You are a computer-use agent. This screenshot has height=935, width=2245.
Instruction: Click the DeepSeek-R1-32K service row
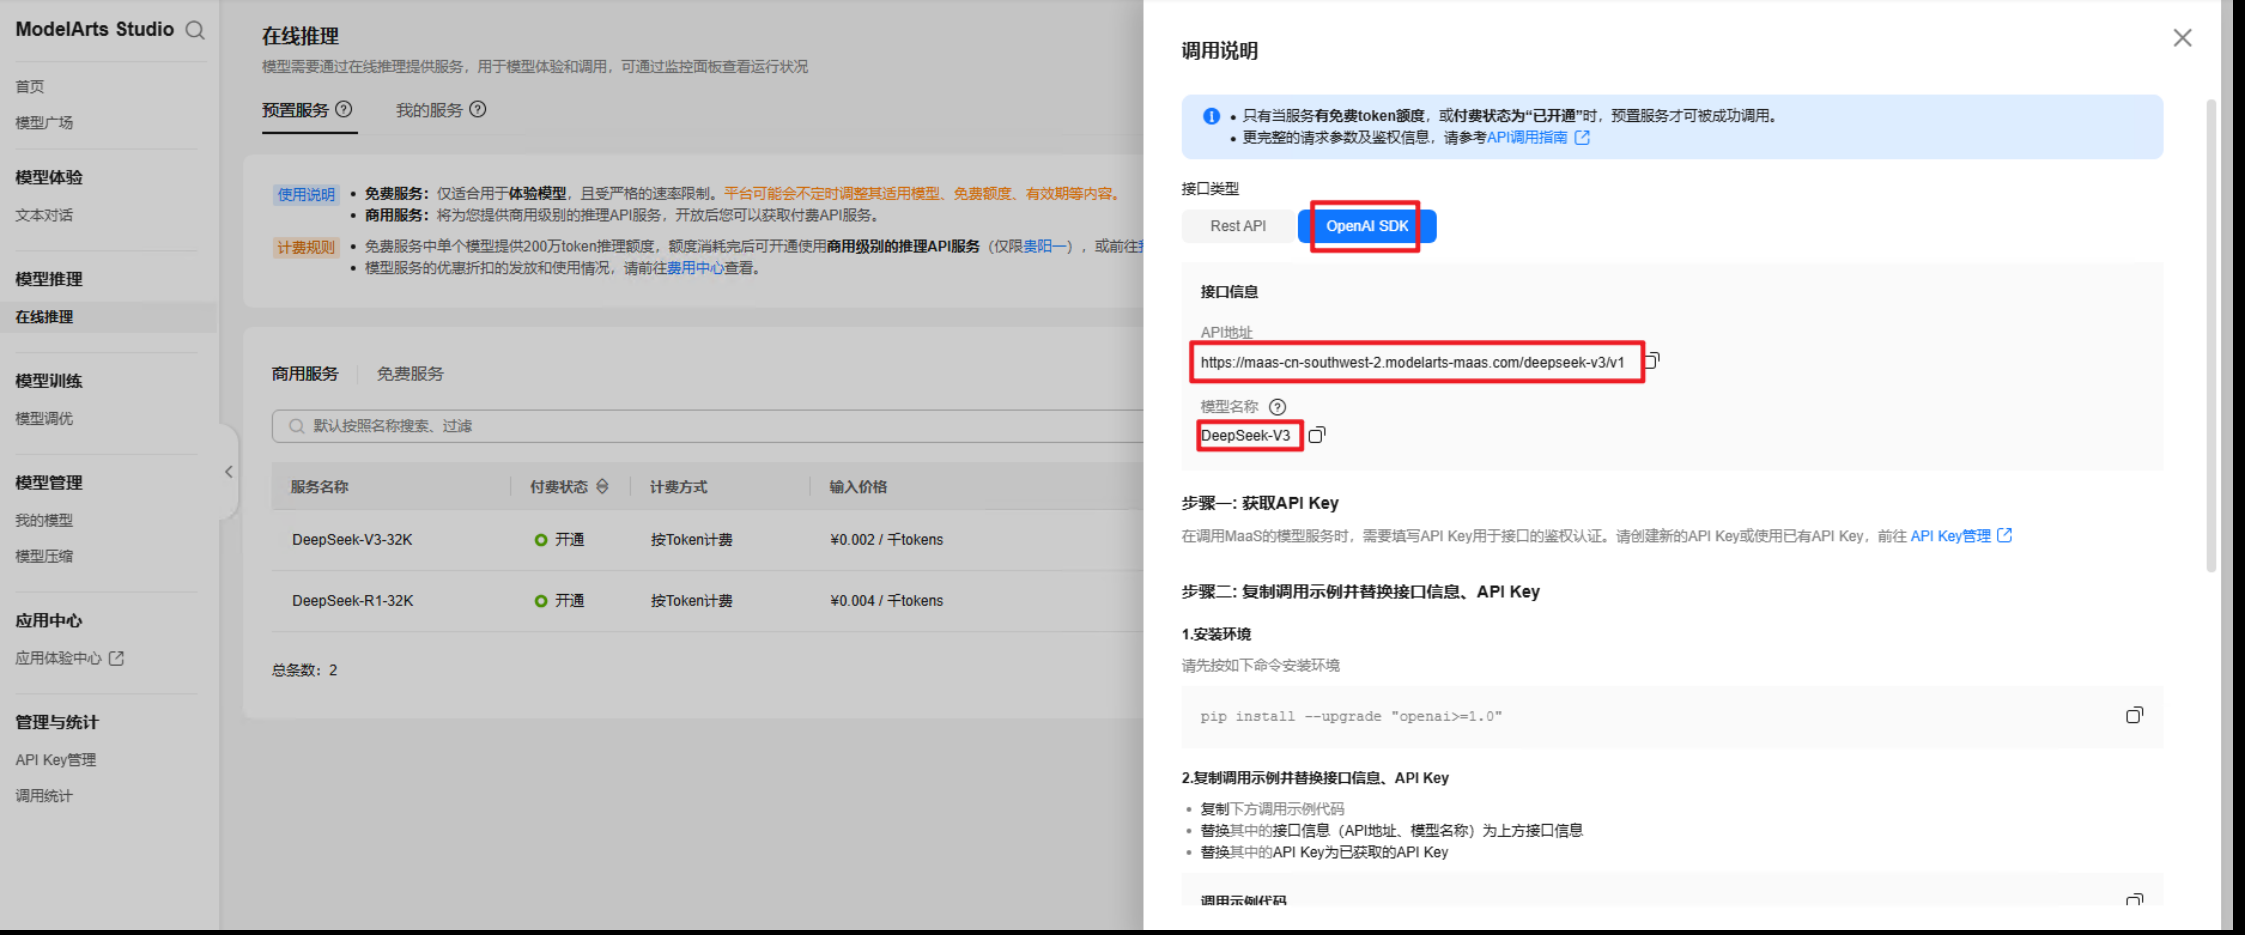pos(708,601)
